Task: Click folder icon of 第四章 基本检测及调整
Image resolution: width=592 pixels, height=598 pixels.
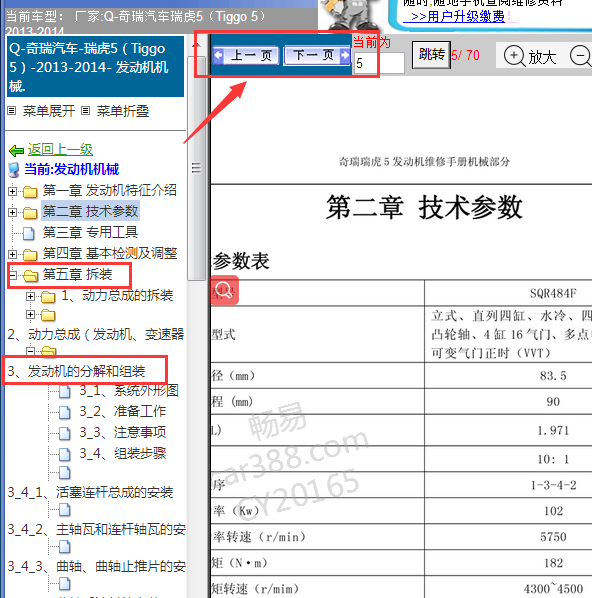Action: (x=30, y=254)
